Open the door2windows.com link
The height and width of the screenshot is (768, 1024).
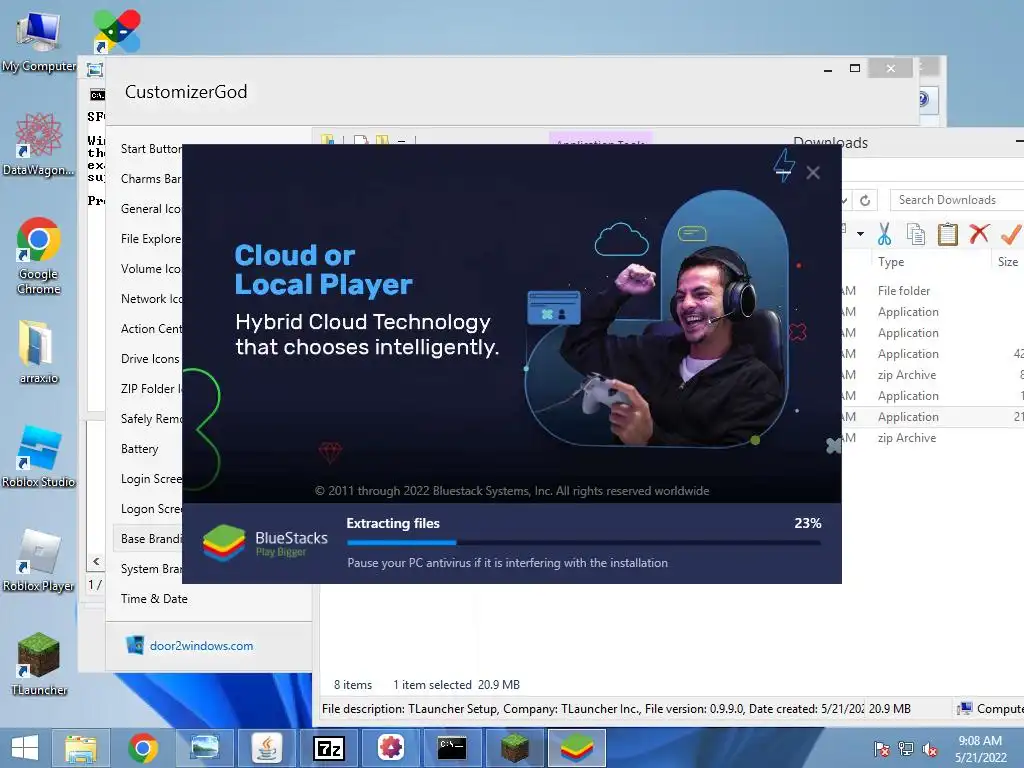201,646
